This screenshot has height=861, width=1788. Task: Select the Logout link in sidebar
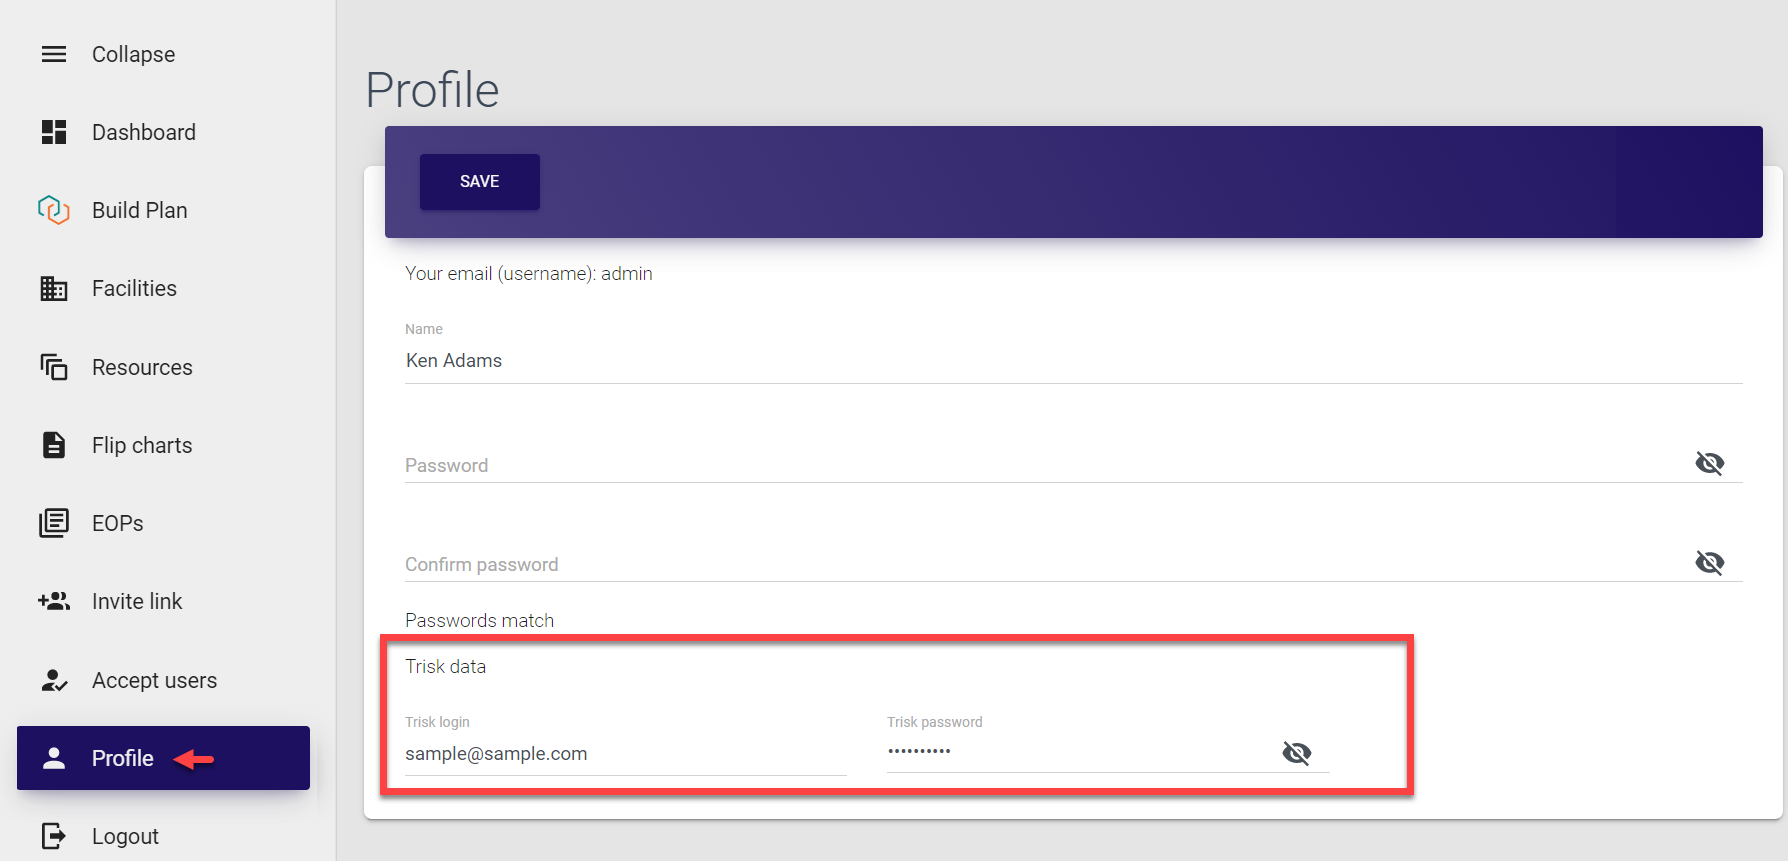tap(125, 836)
